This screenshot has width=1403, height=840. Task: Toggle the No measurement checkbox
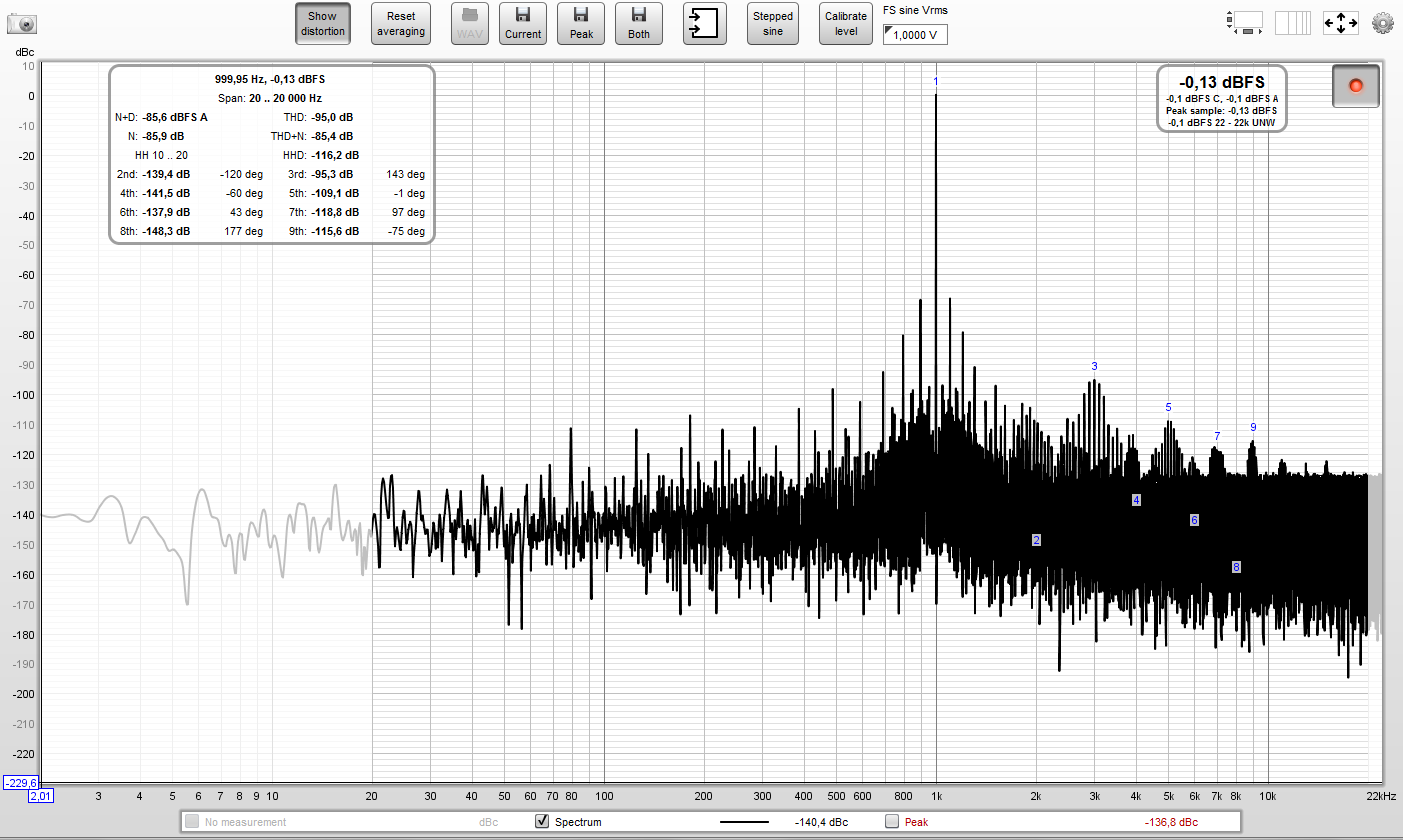click(192, 821)
